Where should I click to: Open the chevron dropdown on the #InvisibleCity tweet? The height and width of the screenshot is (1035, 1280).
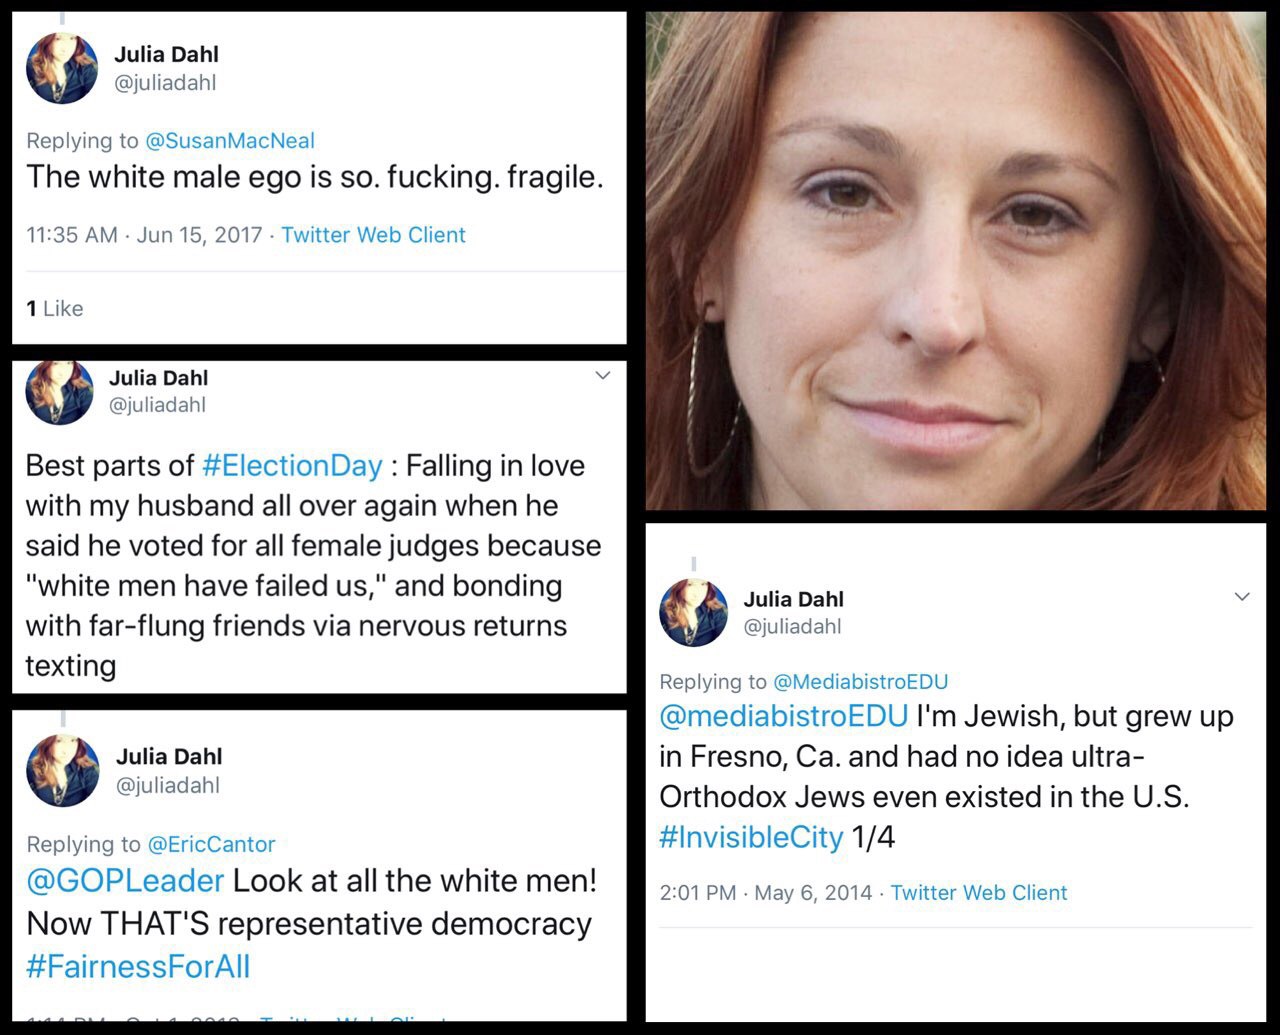(1242, 597)
